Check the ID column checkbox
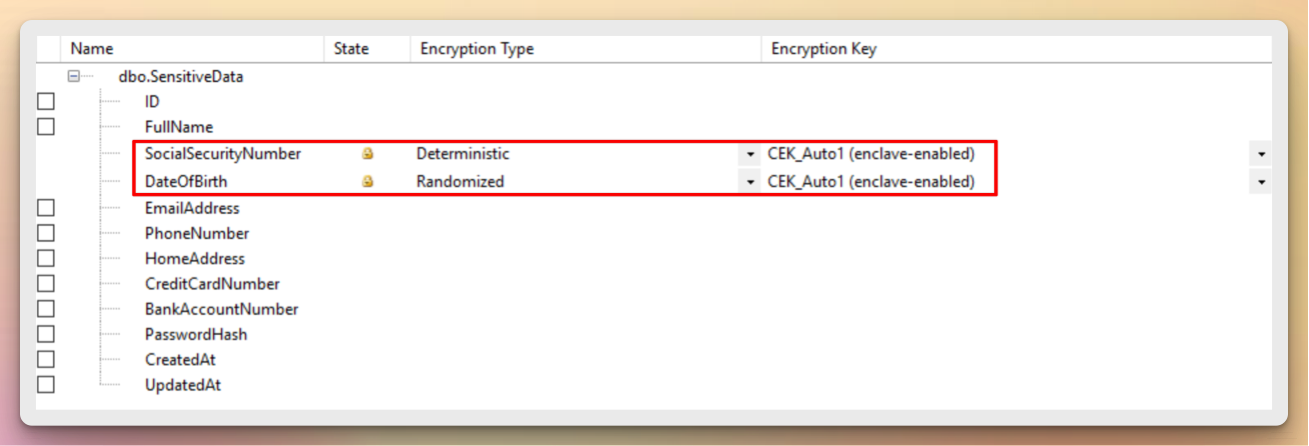The image size is (1309, 446). (x=45, y=102)
